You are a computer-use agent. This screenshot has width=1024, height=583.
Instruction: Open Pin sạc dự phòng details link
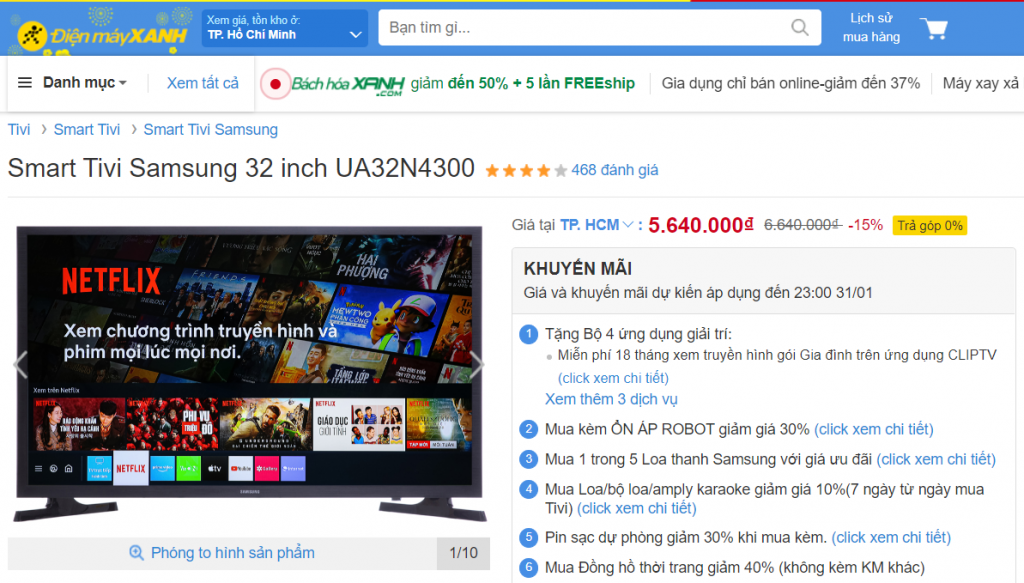pos(891,537)
